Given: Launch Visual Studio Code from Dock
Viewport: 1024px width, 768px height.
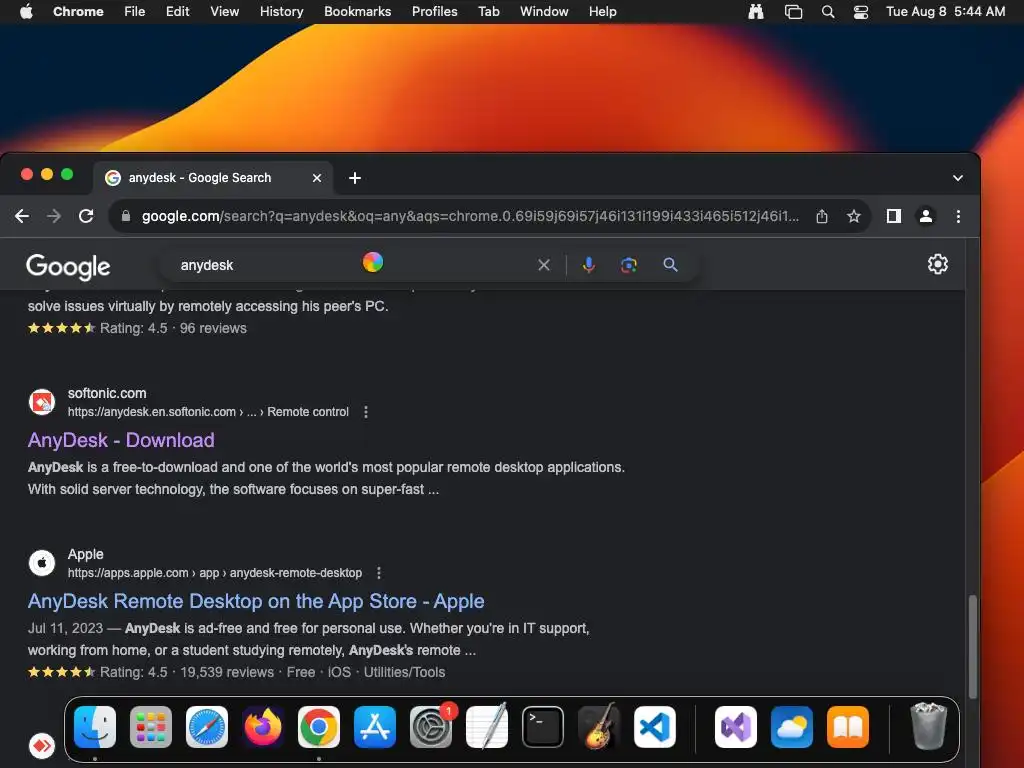Looking at the screenshot, I should (x=654, y=727).
